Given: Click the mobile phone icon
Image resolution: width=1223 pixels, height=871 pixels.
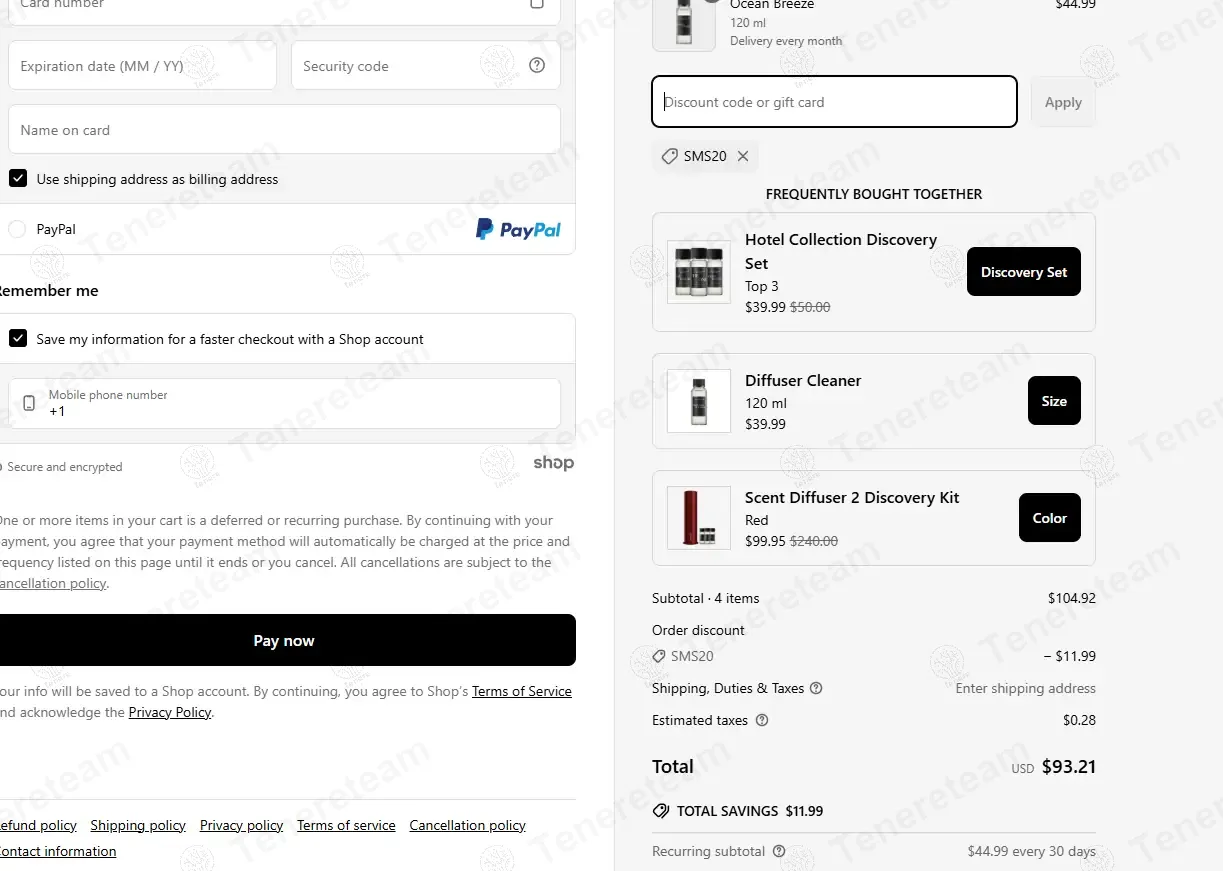Looking at the screenshot, I should (29, 403).
